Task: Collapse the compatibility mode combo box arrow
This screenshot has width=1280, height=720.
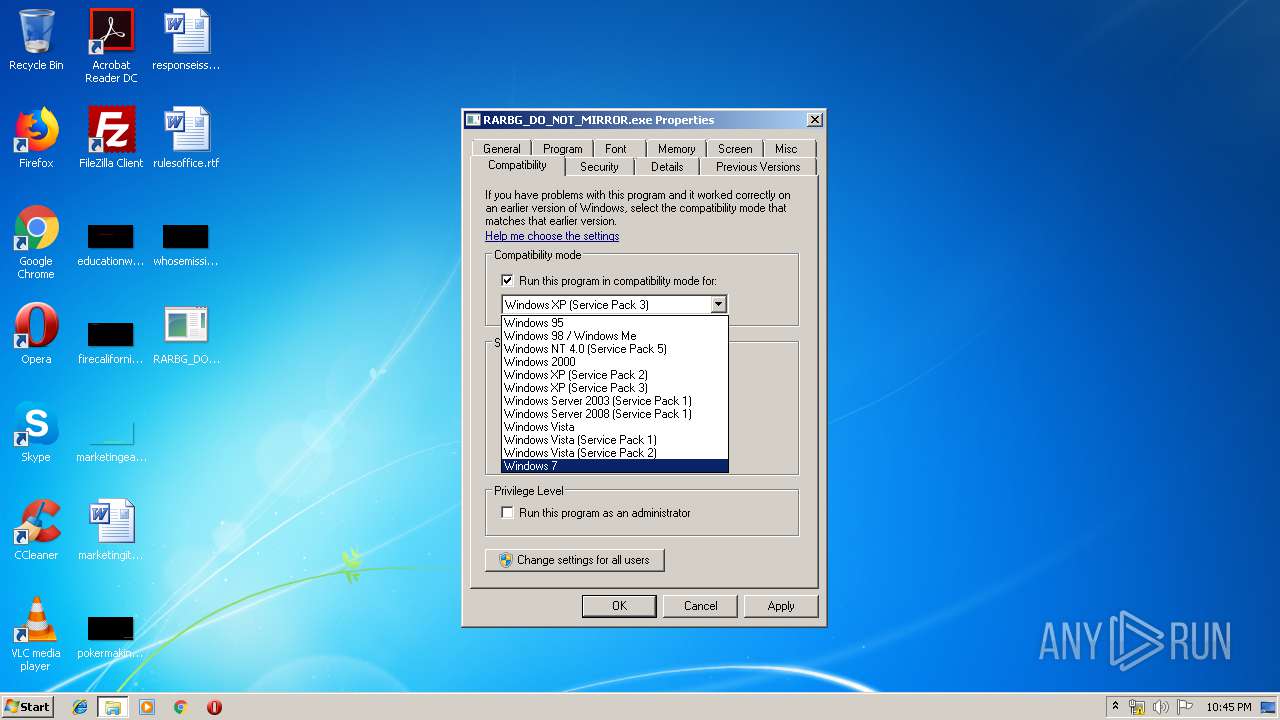Action: coord(717,305)
